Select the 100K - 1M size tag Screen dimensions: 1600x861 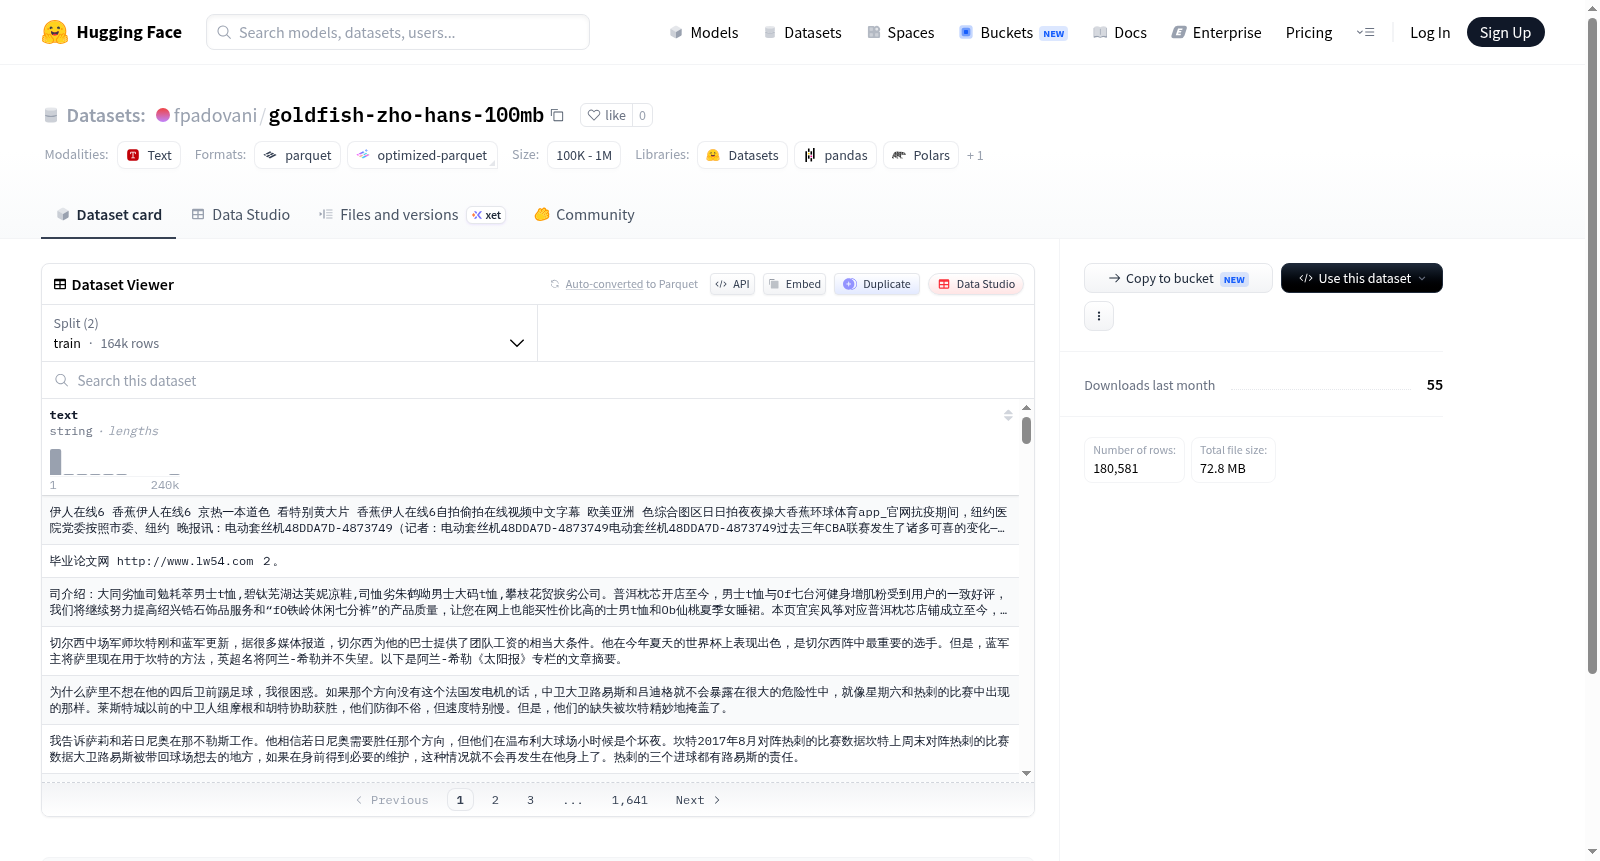click(x=584, y=155)
